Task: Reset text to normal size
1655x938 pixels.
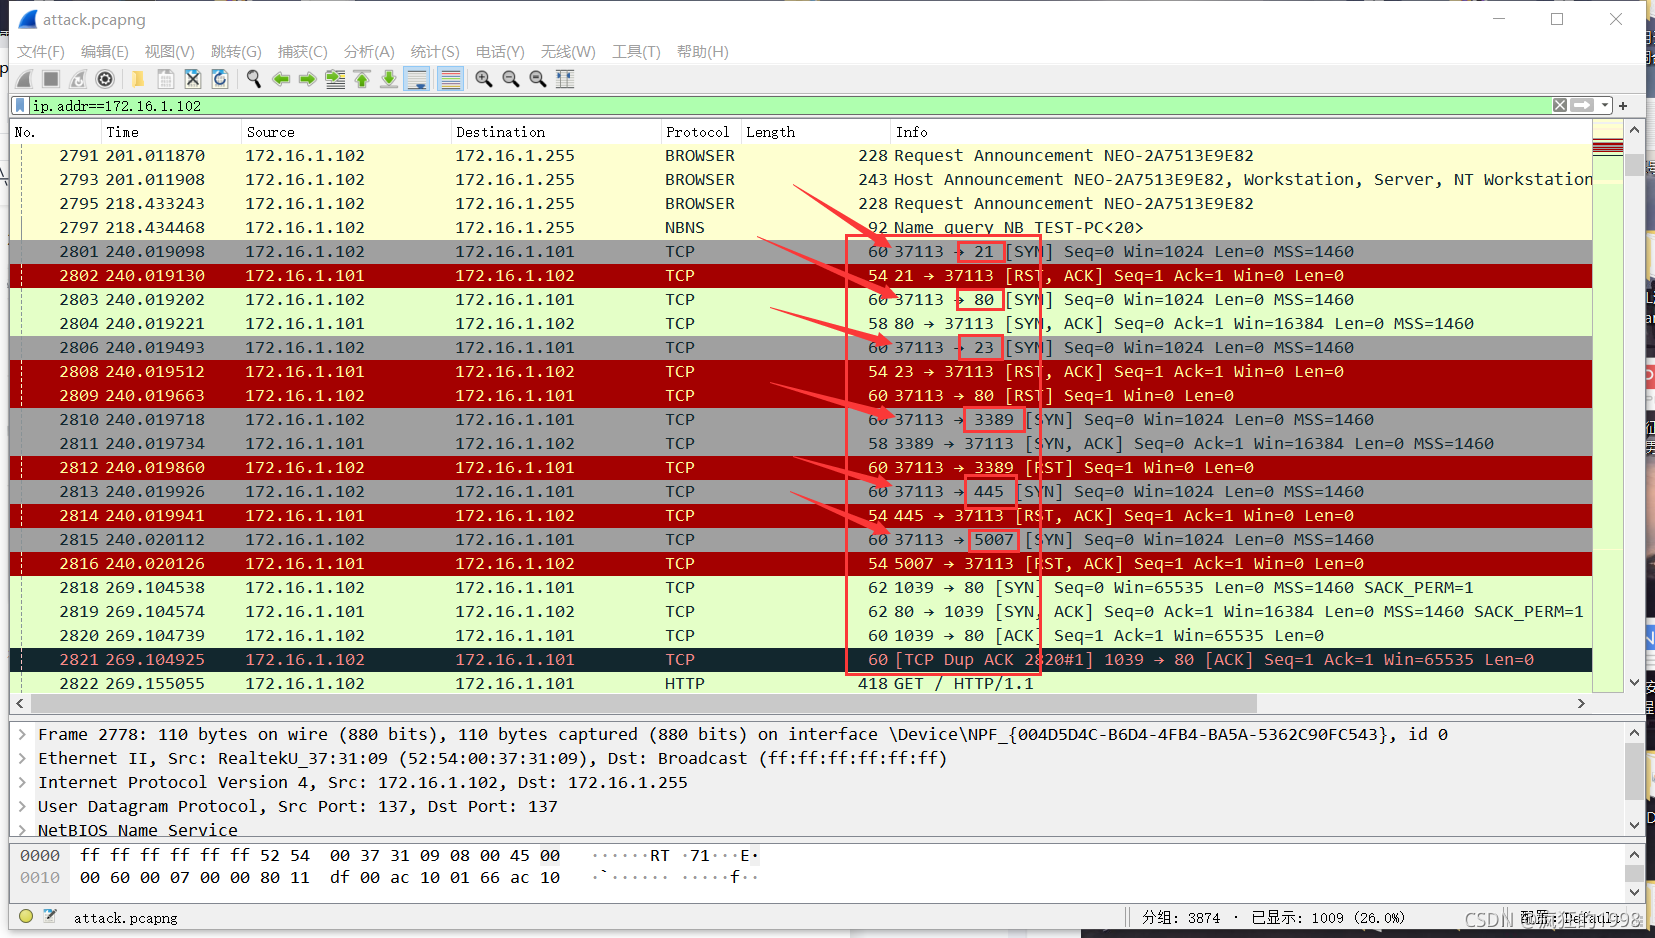Action: 538,79
